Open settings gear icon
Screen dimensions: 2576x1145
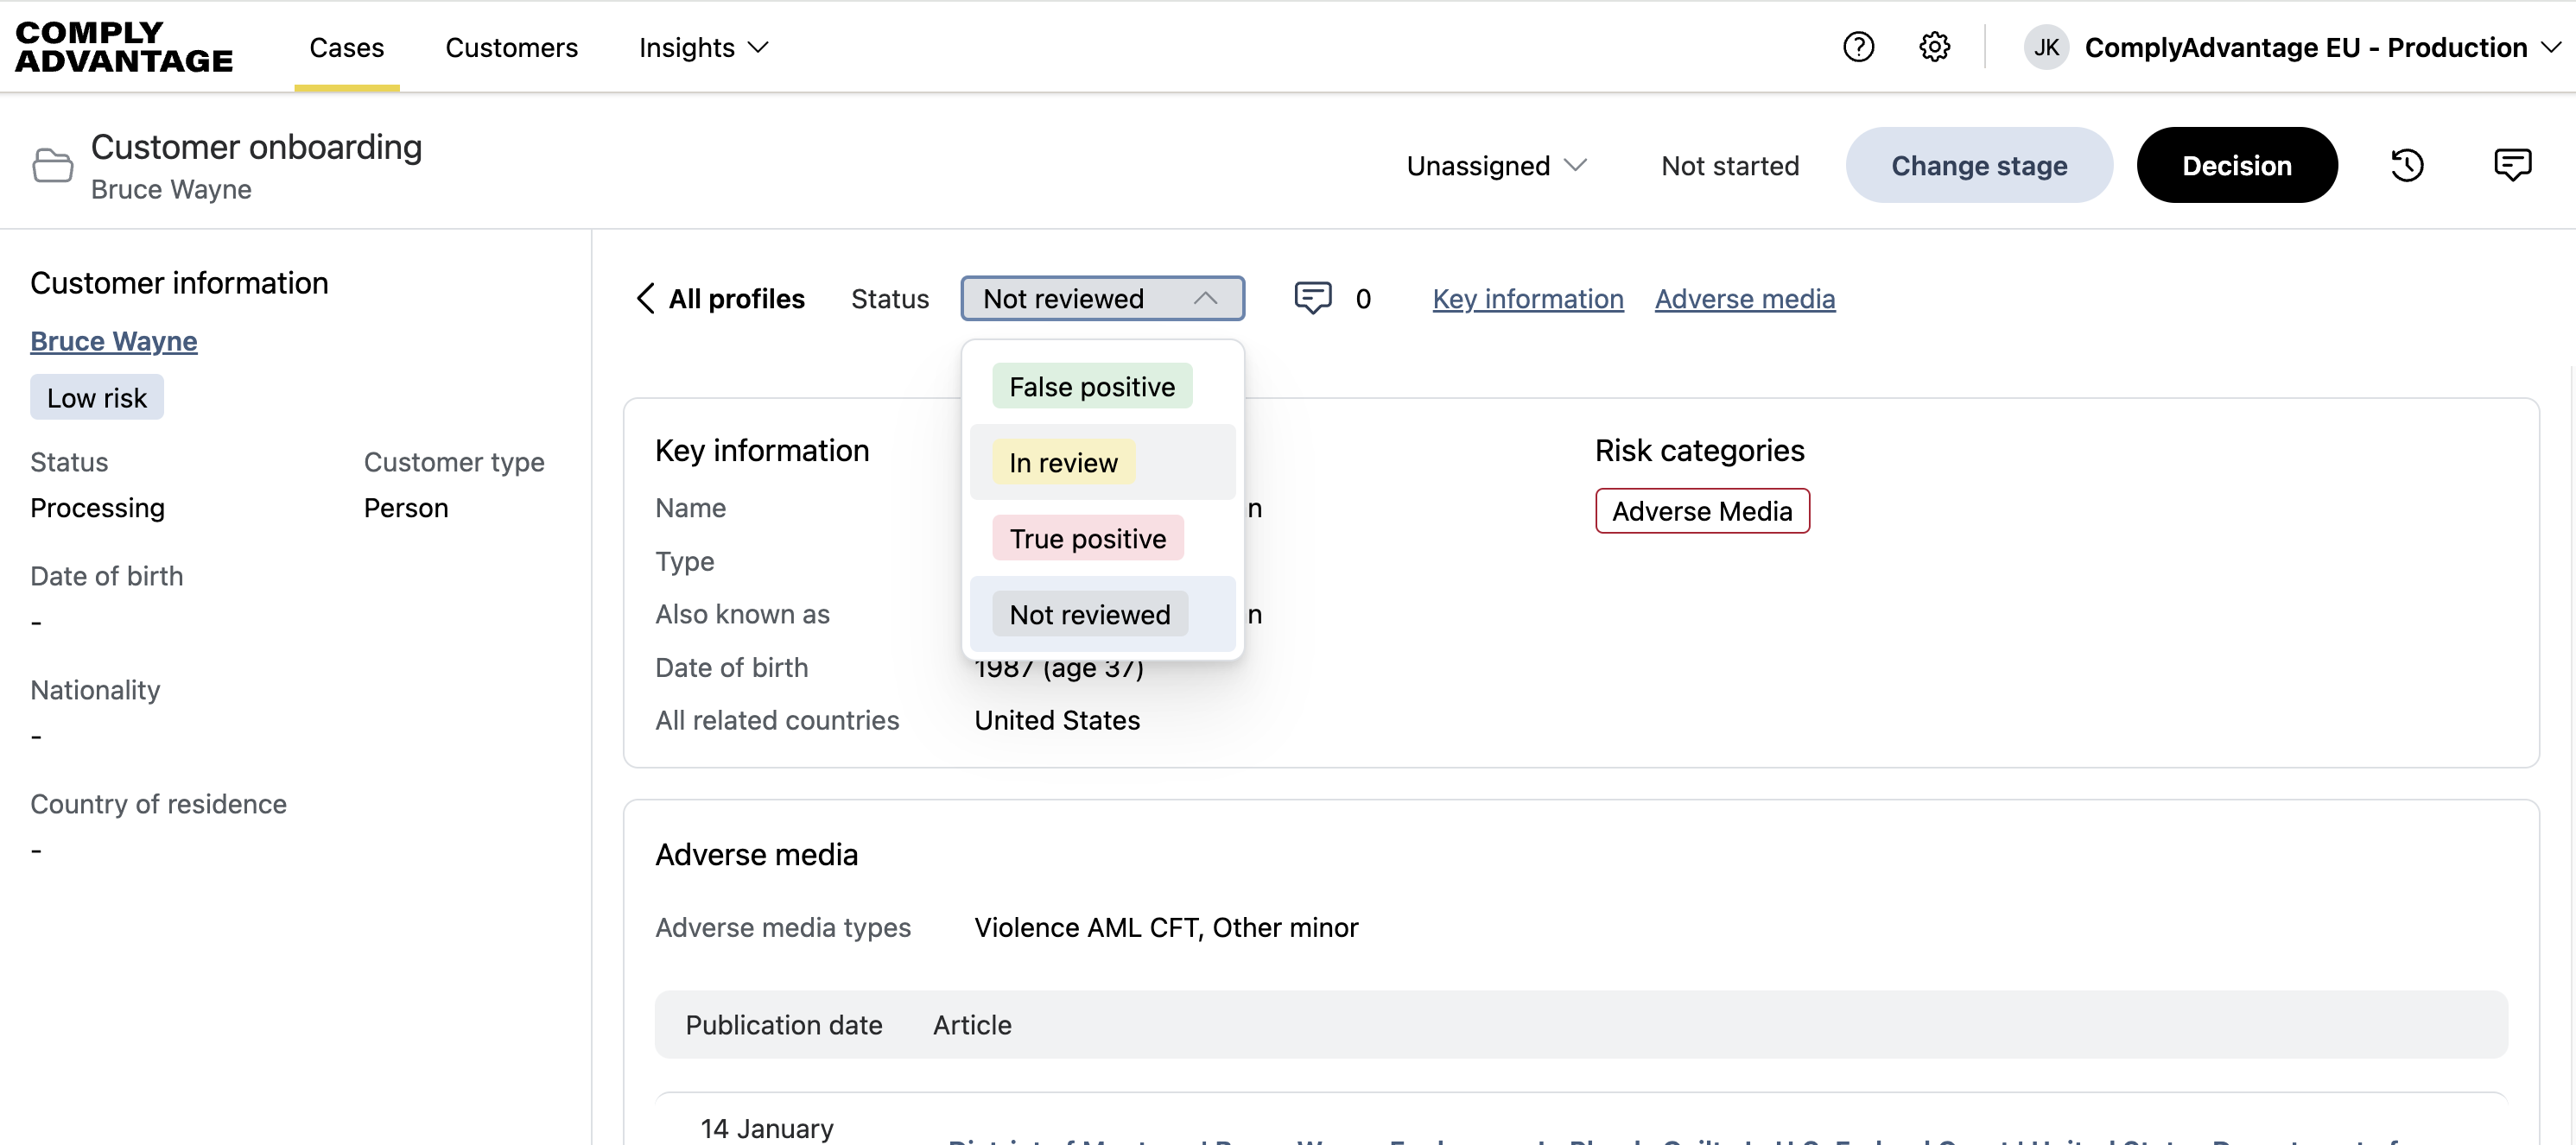tap(1934, 47)
